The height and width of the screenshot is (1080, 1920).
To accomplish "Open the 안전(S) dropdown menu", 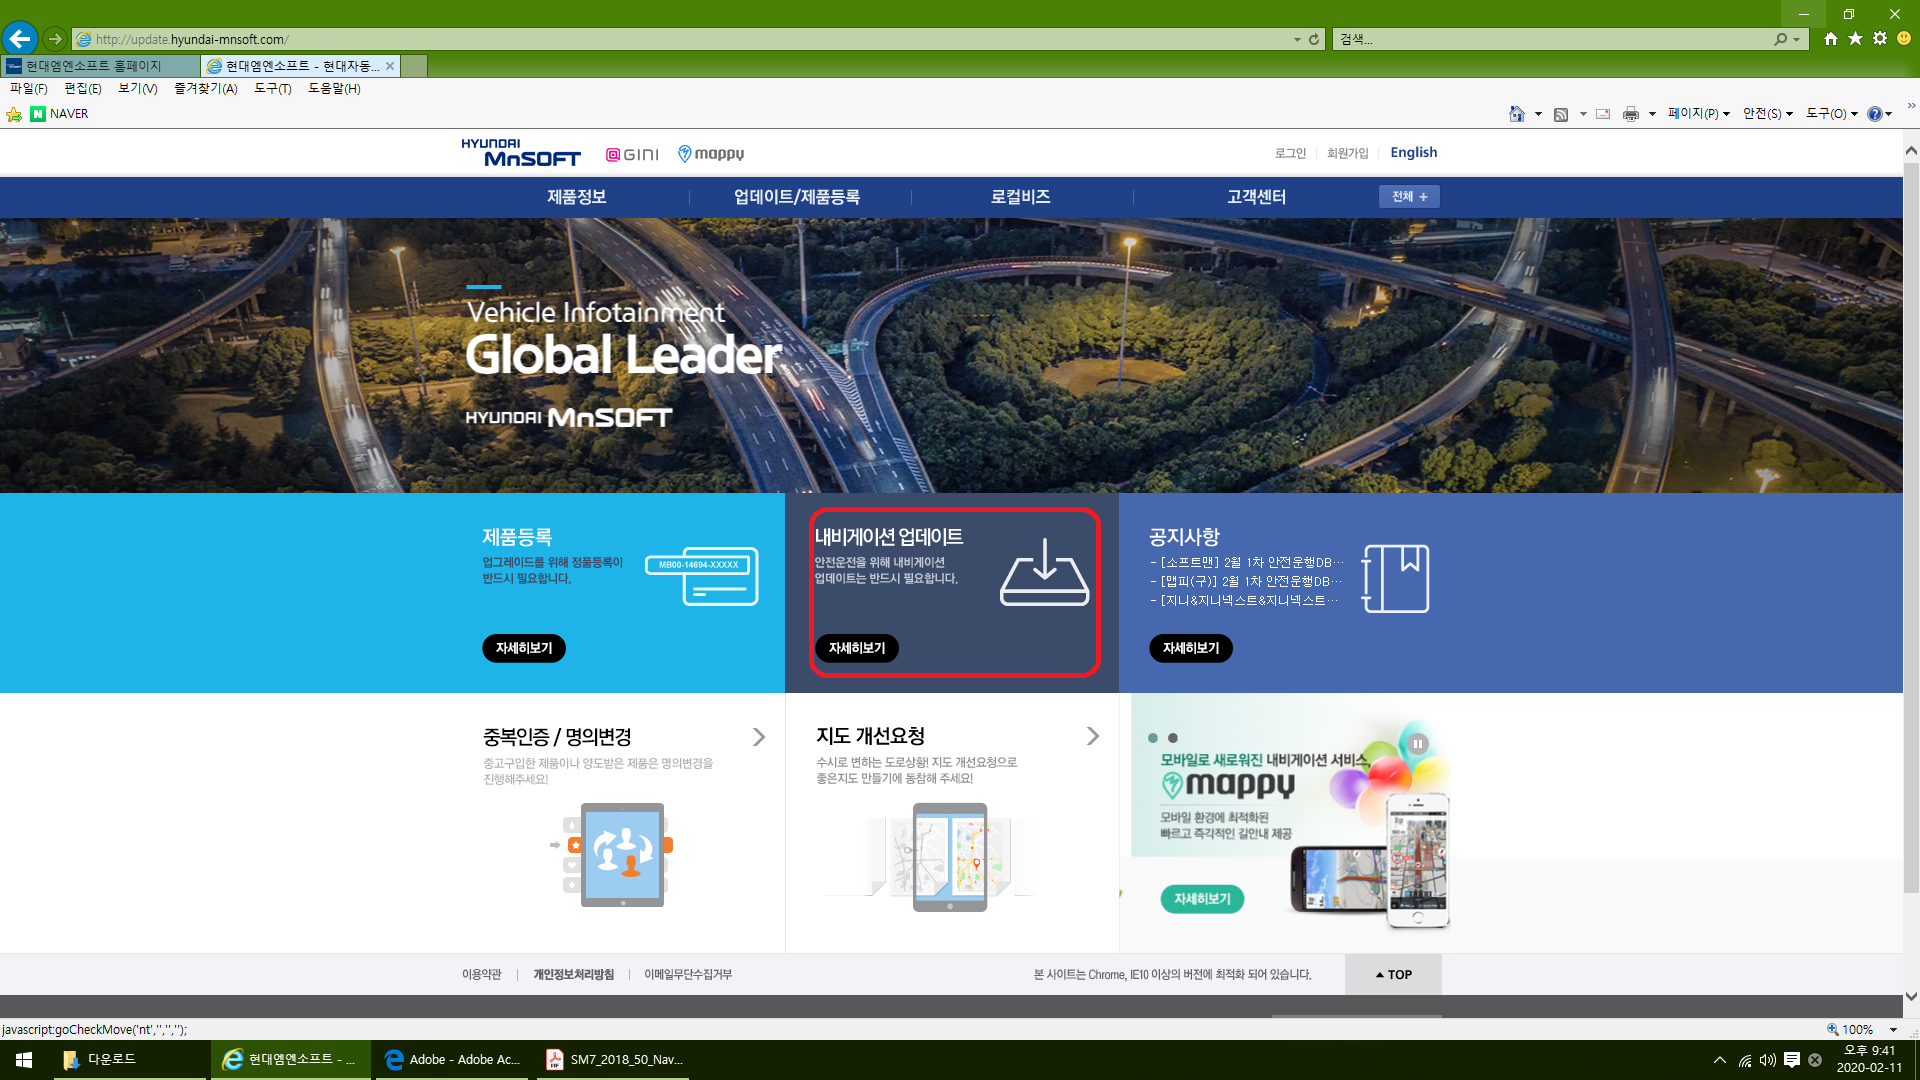I will (1767, 114).
